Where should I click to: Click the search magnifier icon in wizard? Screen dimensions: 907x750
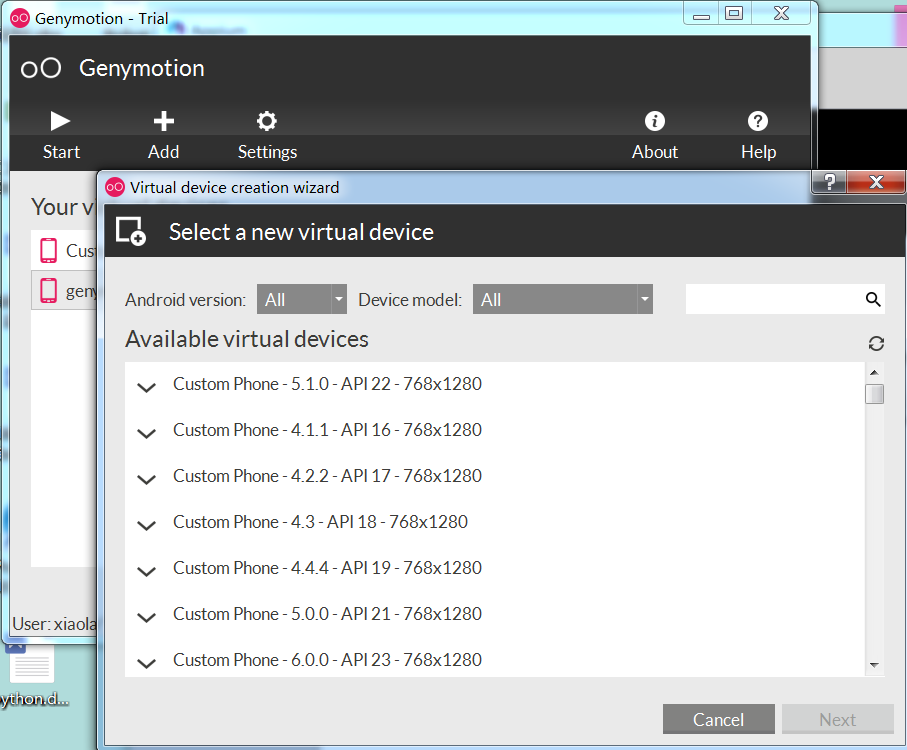pyautogui.click(x=873, y=299)
